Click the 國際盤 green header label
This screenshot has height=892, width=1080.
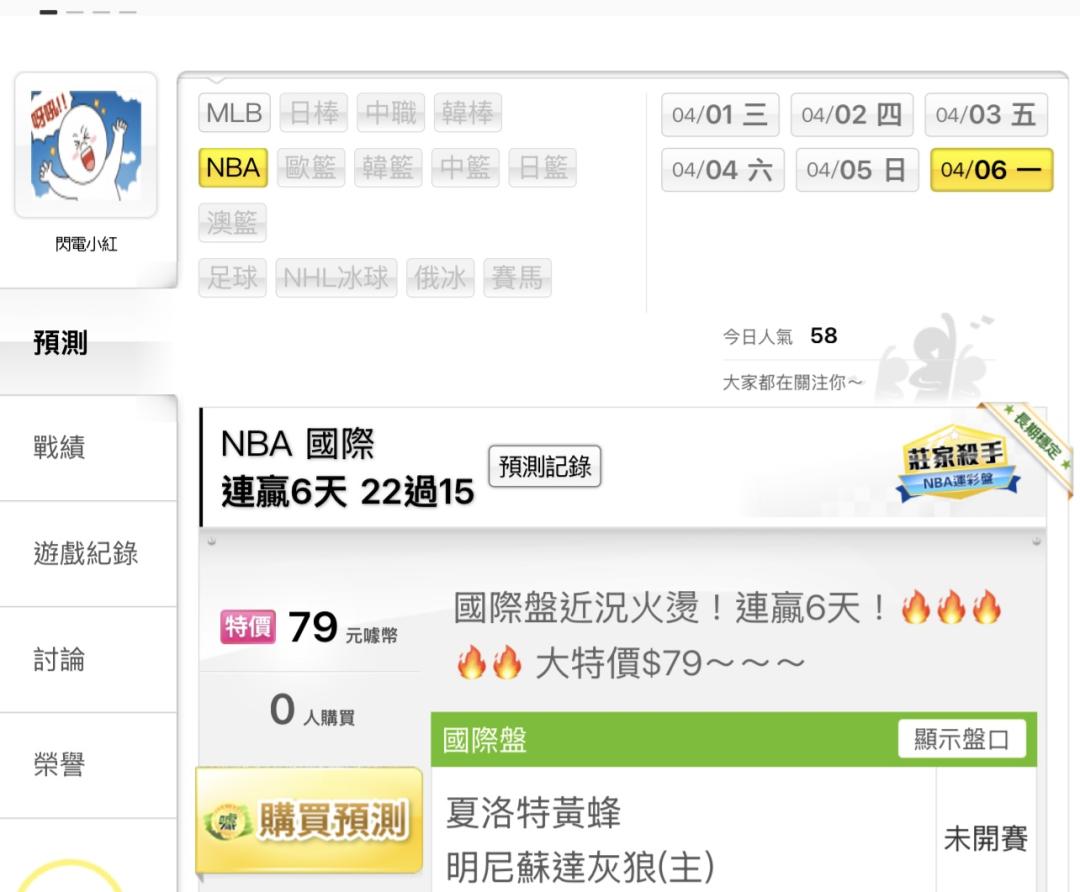click(485, 740)
